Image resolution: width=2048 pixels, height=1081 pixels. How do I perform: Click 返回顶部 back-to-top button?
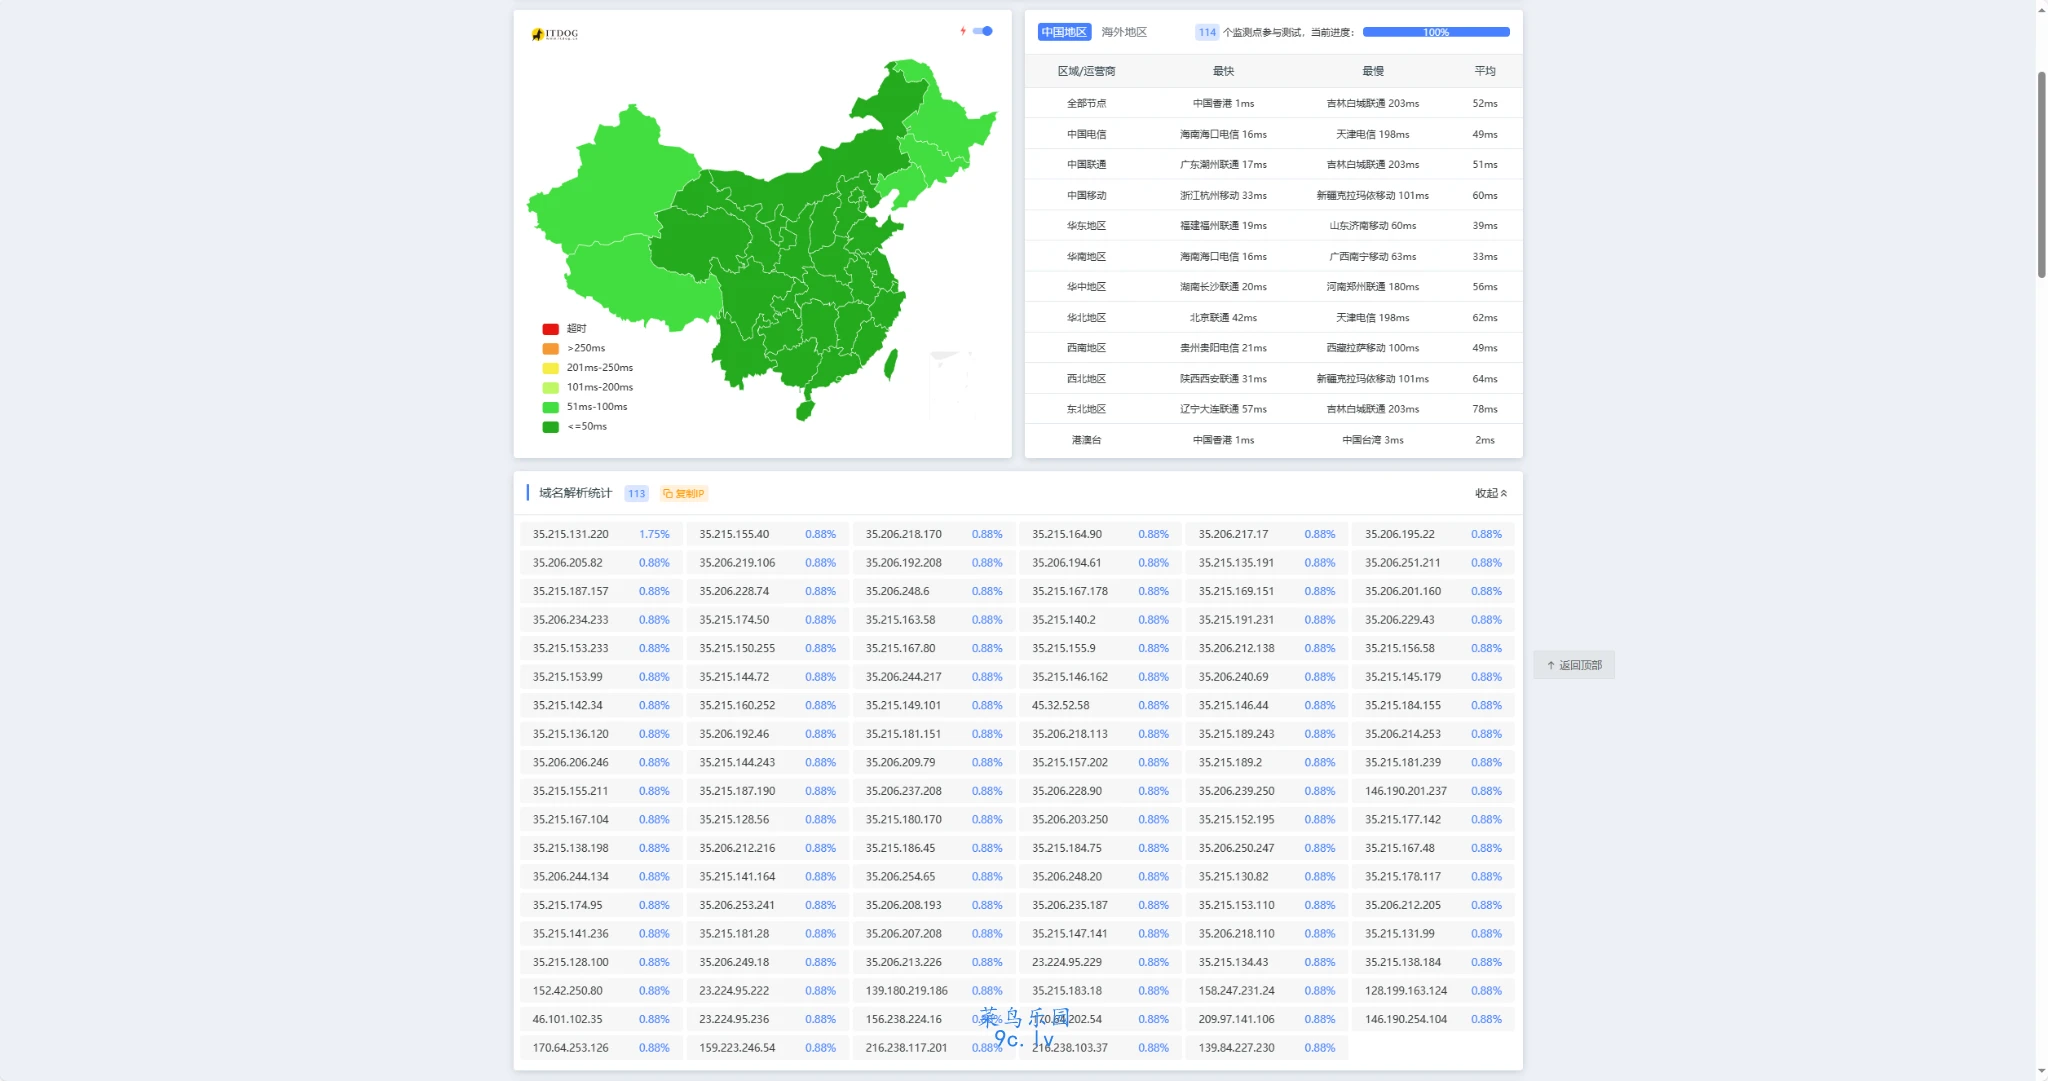1574,665
